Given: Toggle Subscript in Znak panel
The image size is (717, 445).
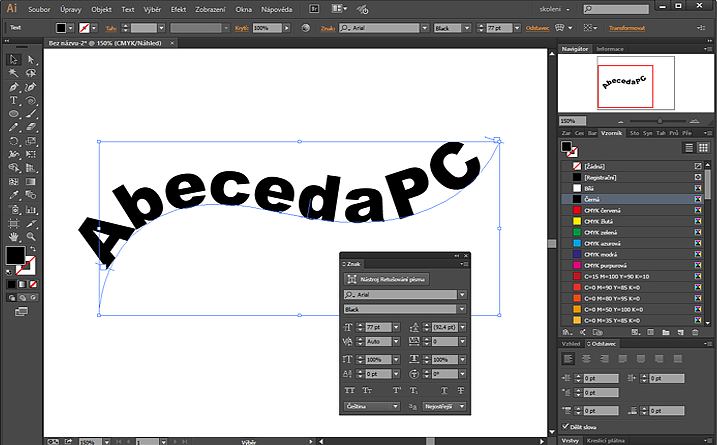Looking at the screenshot, I should click(x=413, y=390).
